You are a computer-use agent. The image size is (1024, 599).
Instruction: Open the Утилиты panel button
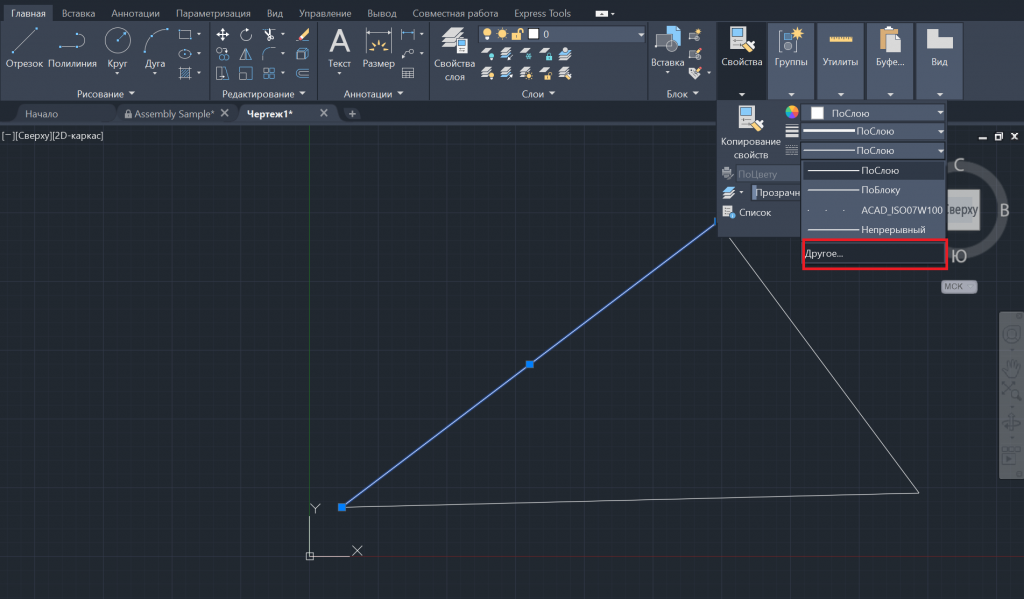pyautogui.click(x=840, y=60)
